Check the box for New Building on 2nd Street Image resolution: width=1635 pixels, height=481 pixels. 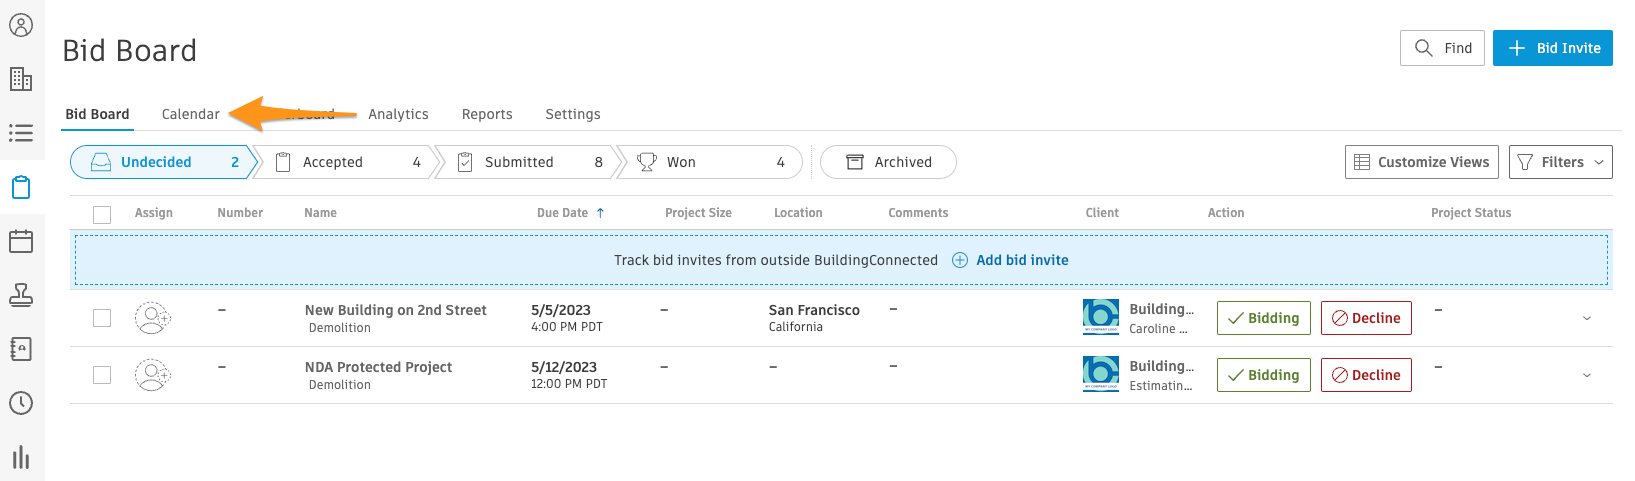(x=102, y=318)
